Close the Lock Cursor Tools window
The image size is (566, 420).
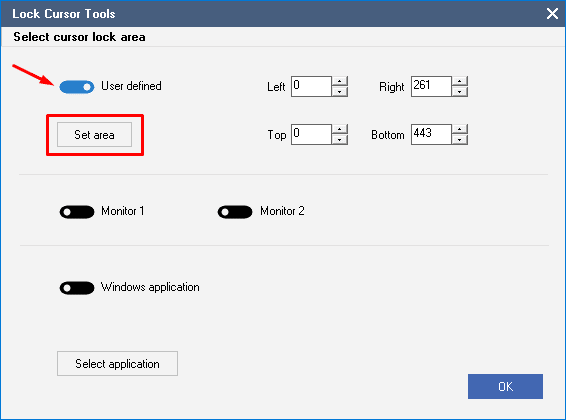[x=552, y=14]
